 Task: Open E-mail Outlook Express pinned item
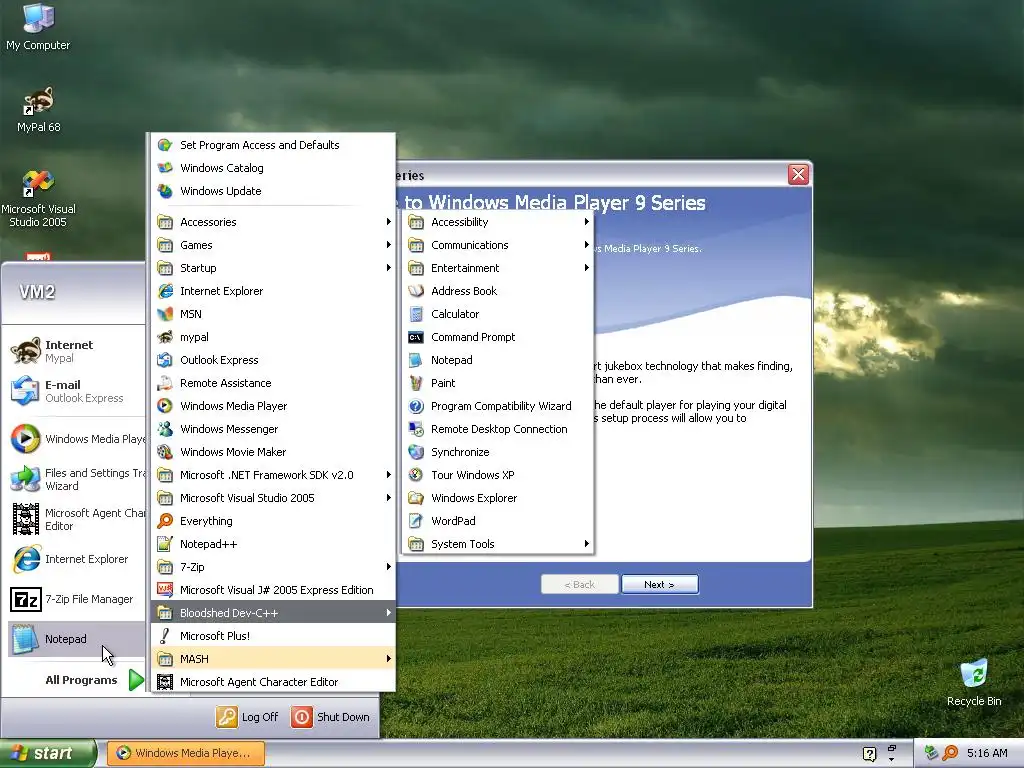[74, 391]
